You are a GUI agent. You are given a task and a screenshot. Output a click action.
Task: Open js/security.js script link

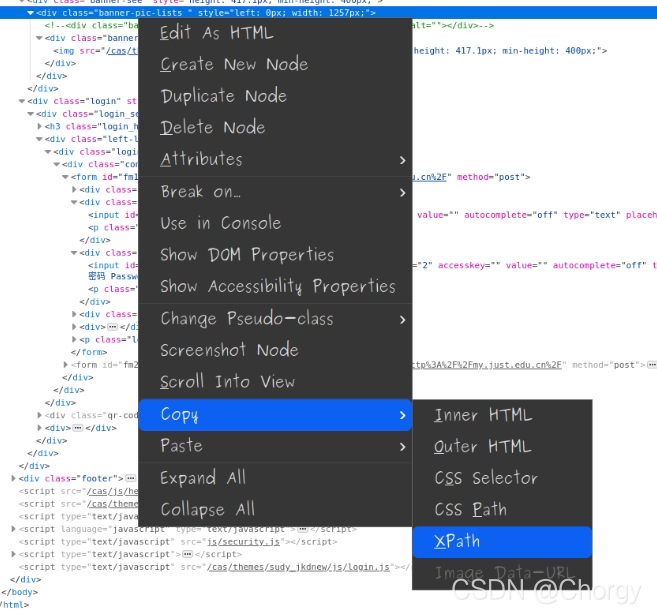(243, 542)
